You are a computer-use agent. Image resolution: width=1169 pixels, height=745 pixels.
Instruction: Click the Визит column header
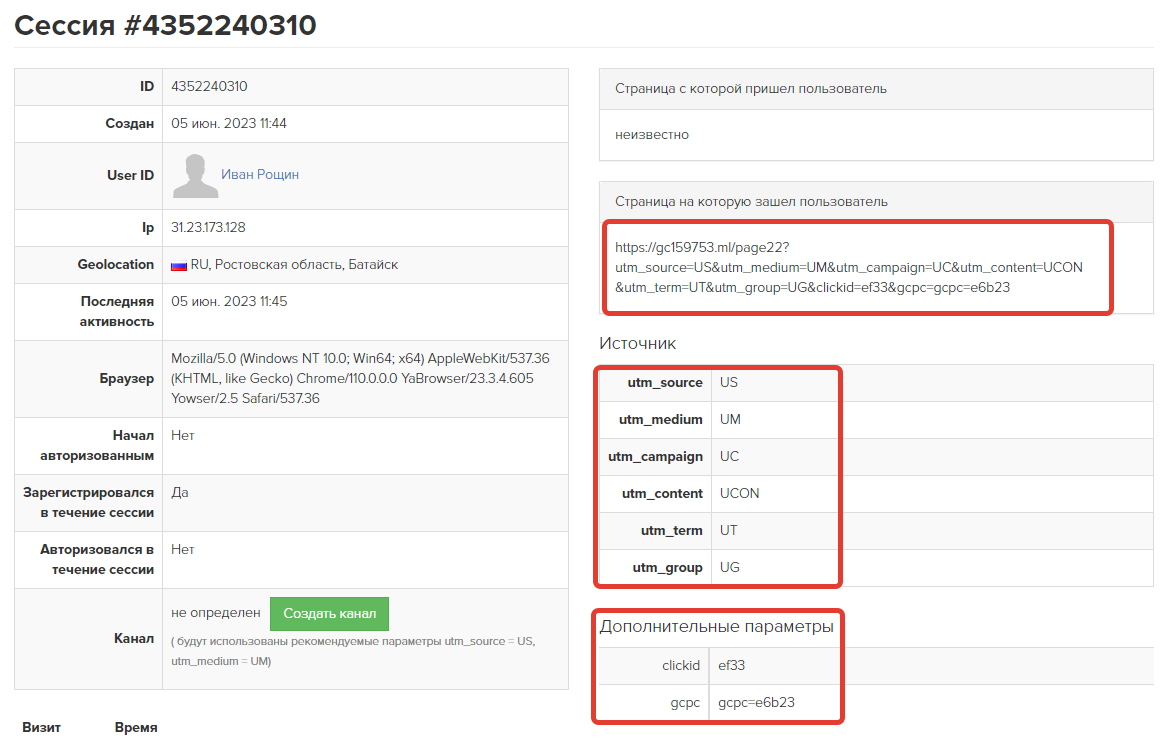coord(42,728)
